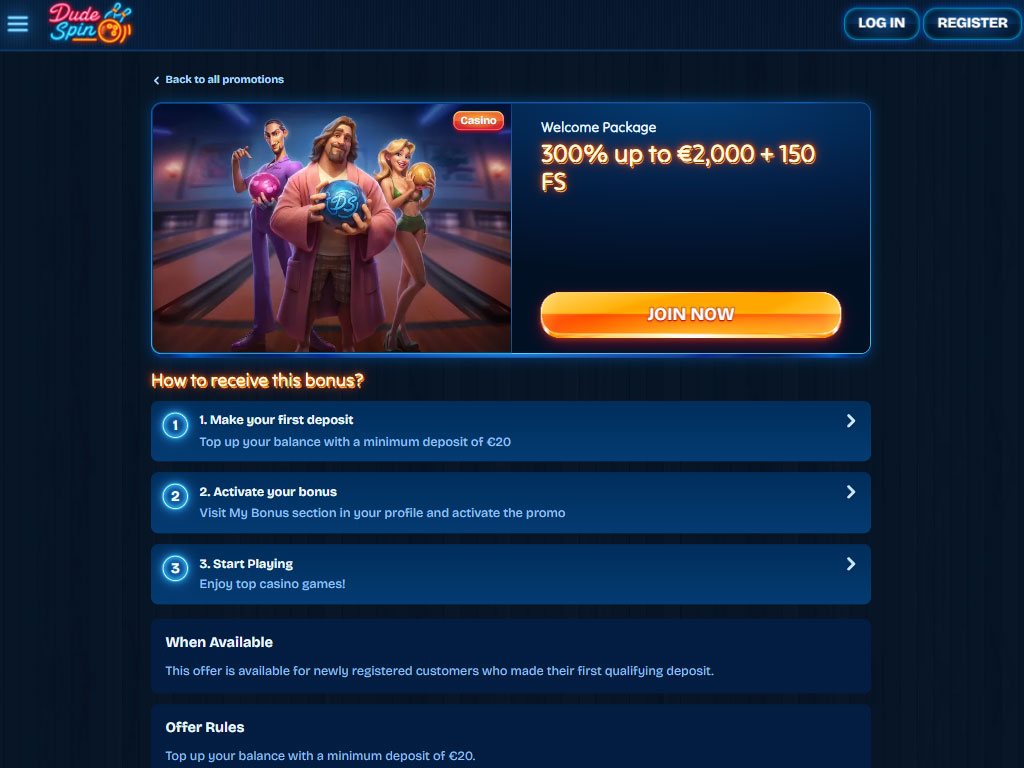Click the bowling characters promo image
Screen dimensions: 1024x768
332,228
